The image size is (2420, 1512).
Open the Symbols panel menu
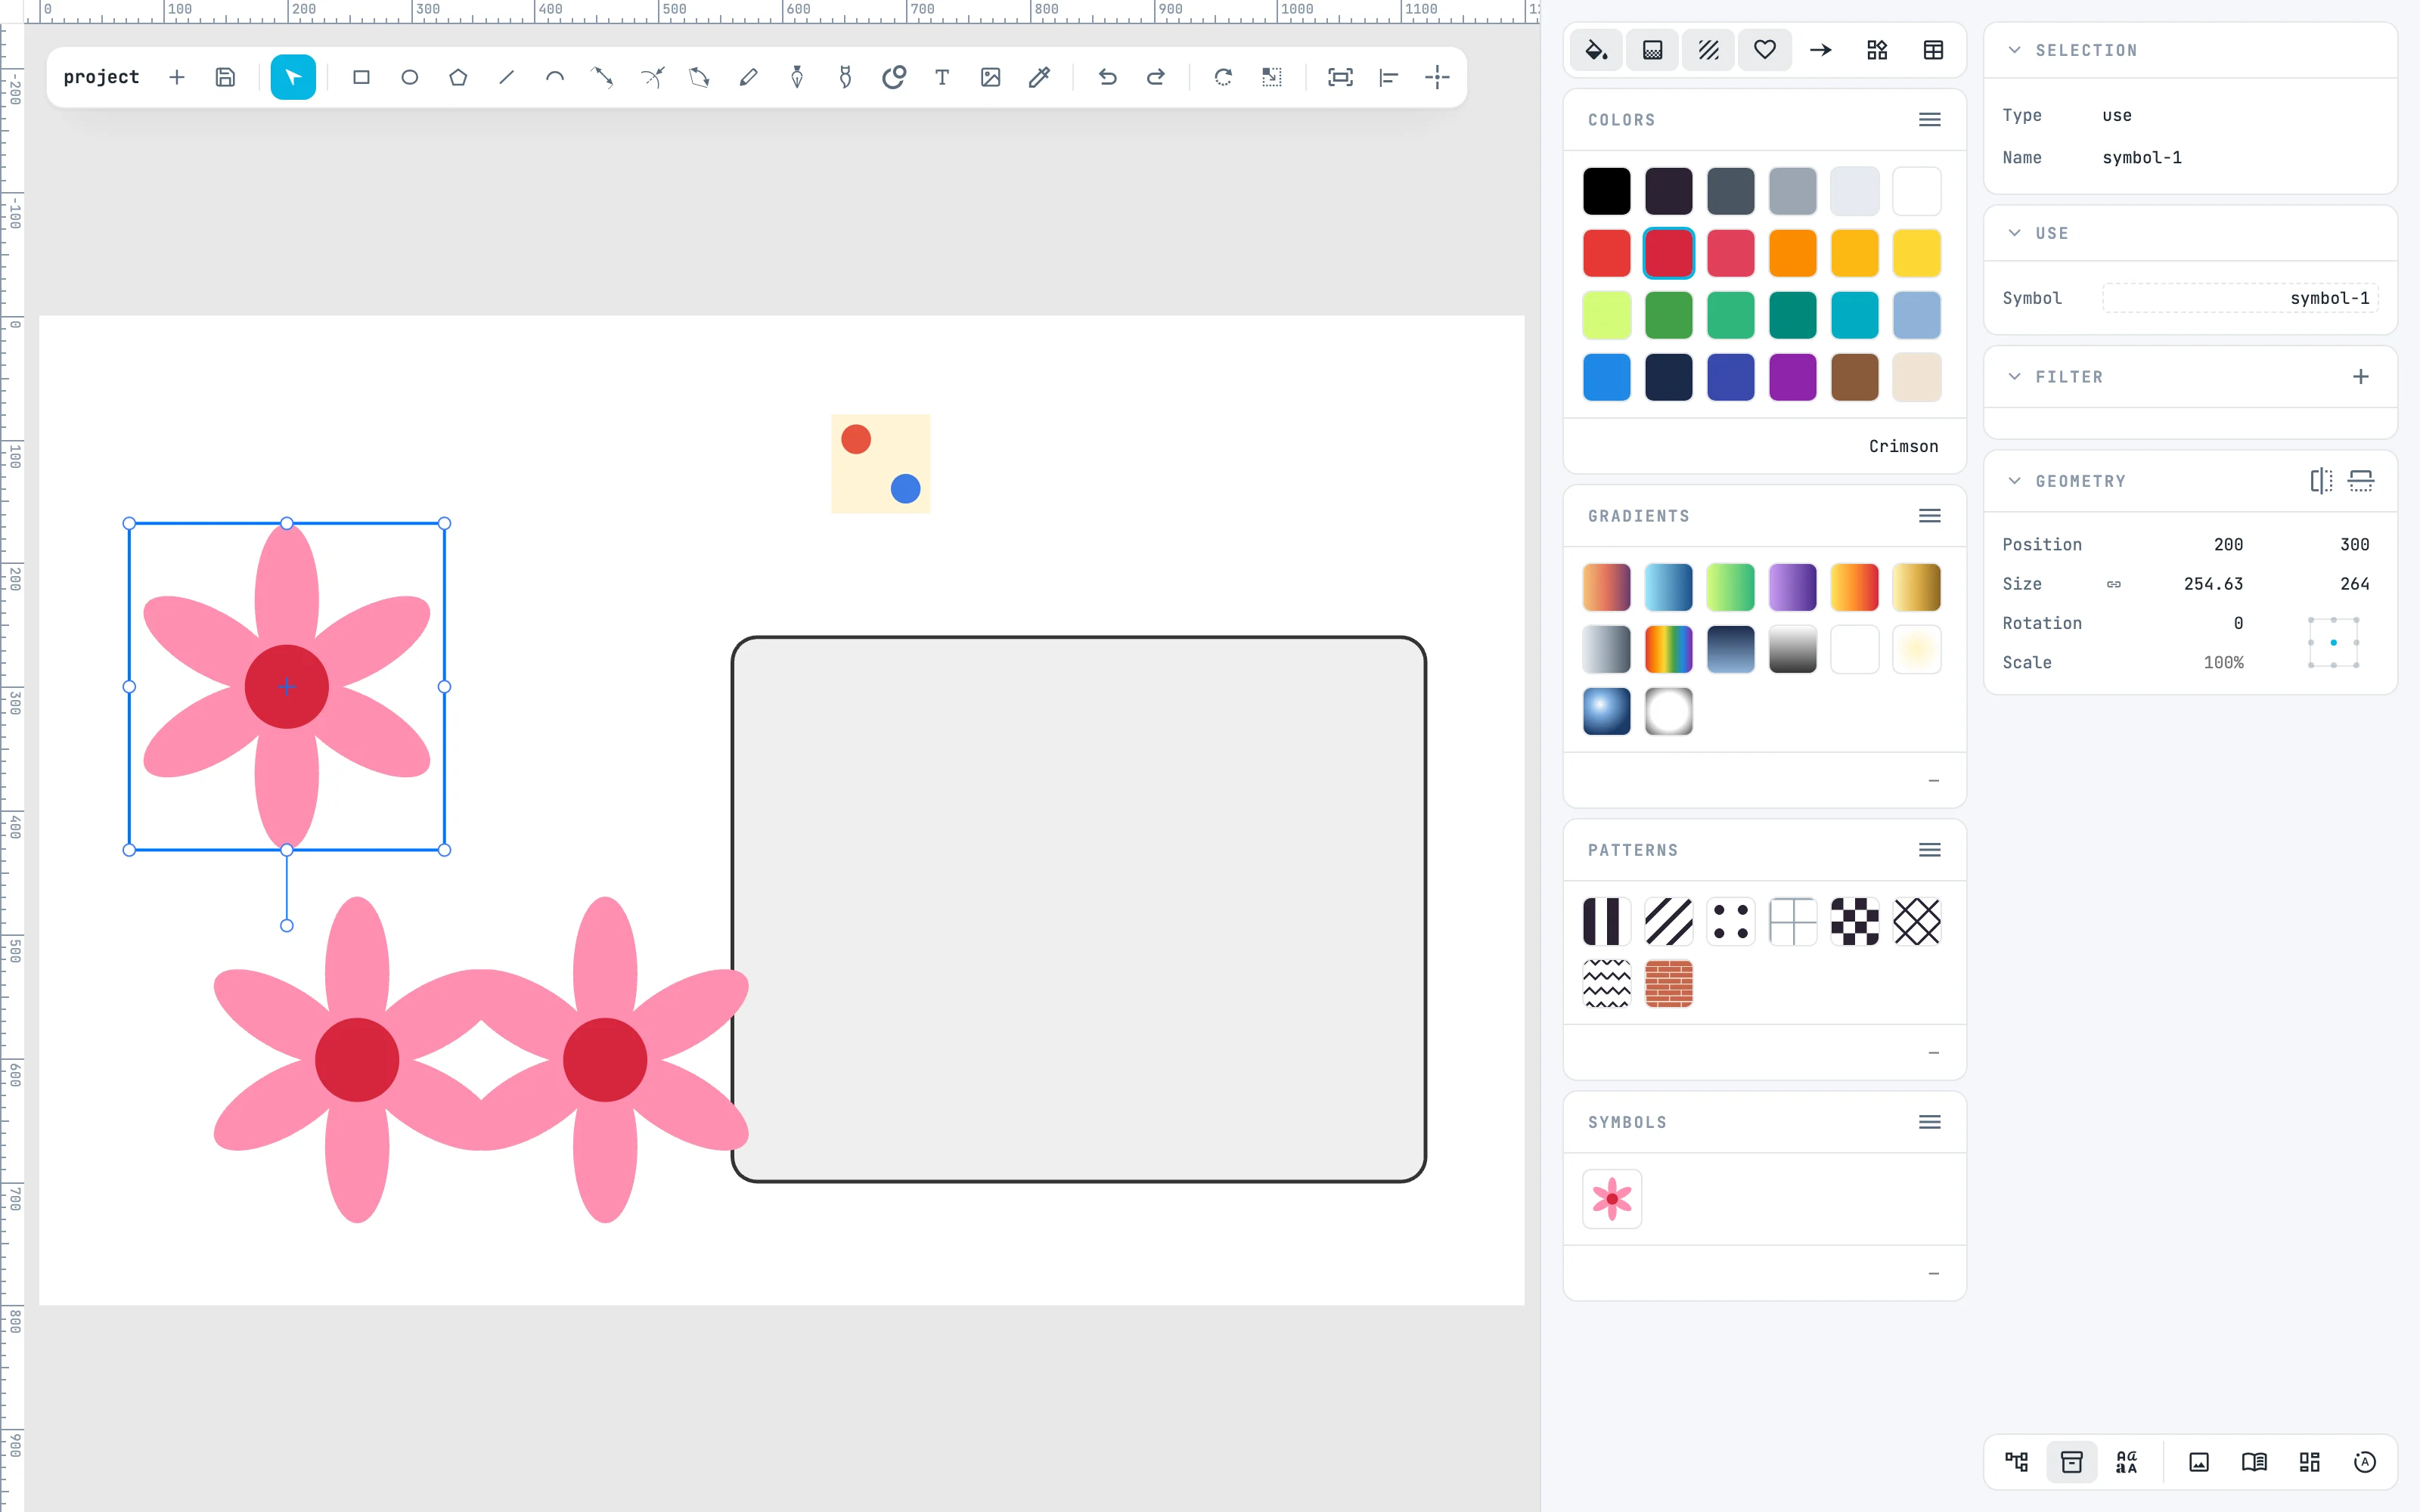[1930, 1122]
